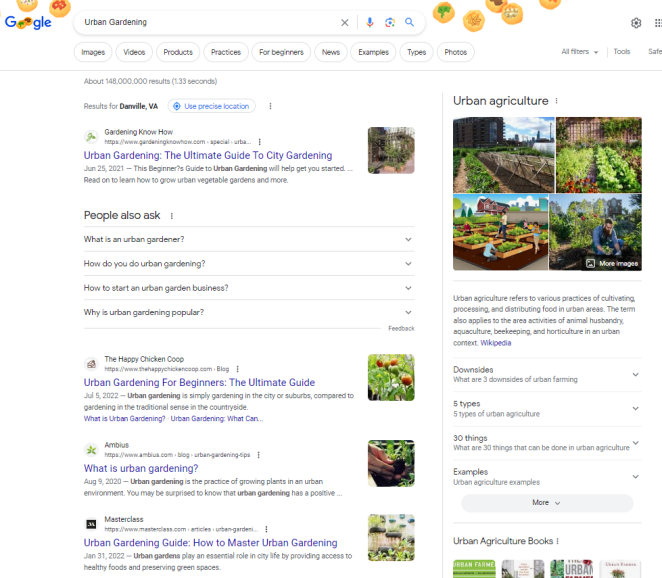Click Feedback under People also ask

click(x=401, y=328)
